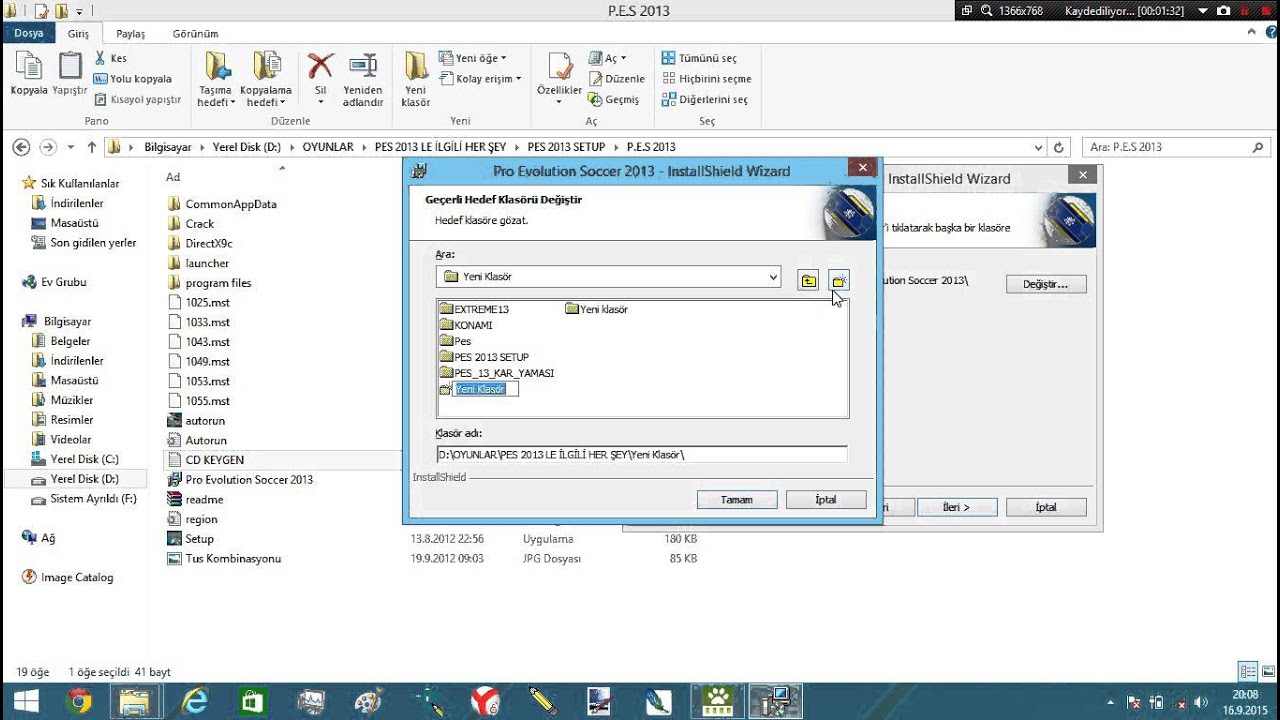Open the Aç (Open) dropdown in the ribbon
This screenshot has height=720, width=1280.
pyautogui.click(x=607, y=58)
